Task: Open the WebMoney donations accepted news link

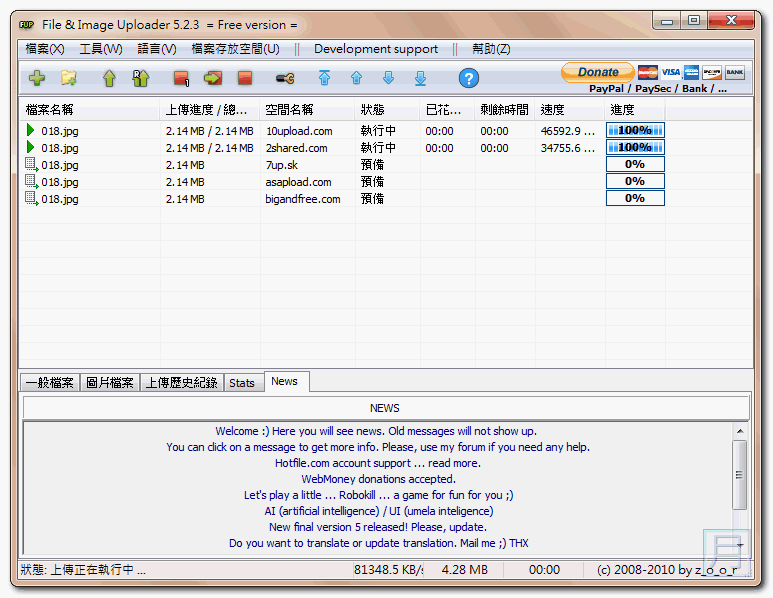Action: point(379,479)
